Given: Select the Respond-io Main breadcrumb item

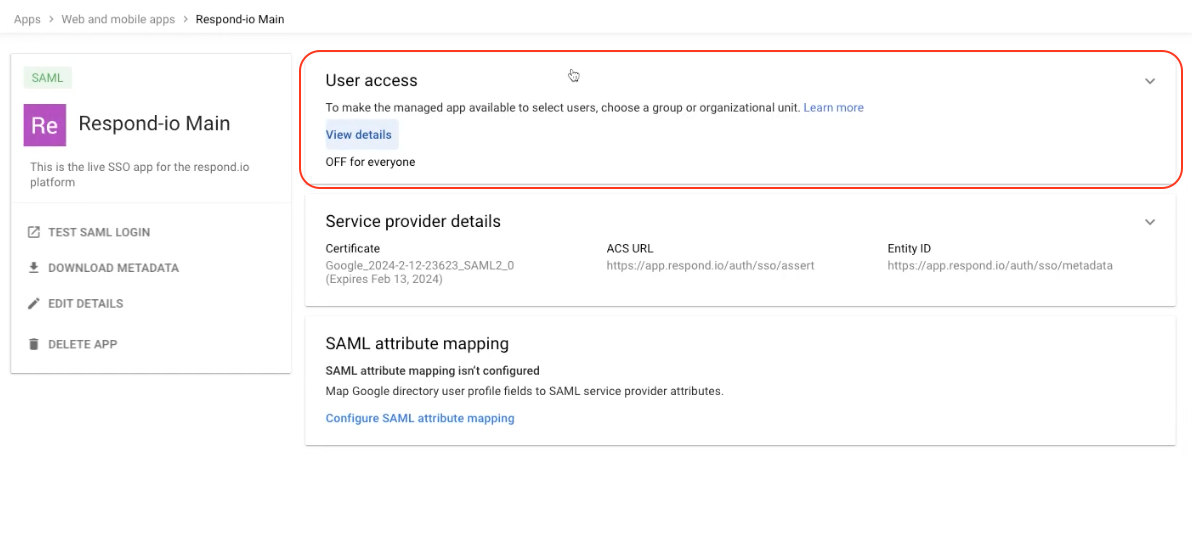Looking at the screenshot, I should click(x=240, y=19).
